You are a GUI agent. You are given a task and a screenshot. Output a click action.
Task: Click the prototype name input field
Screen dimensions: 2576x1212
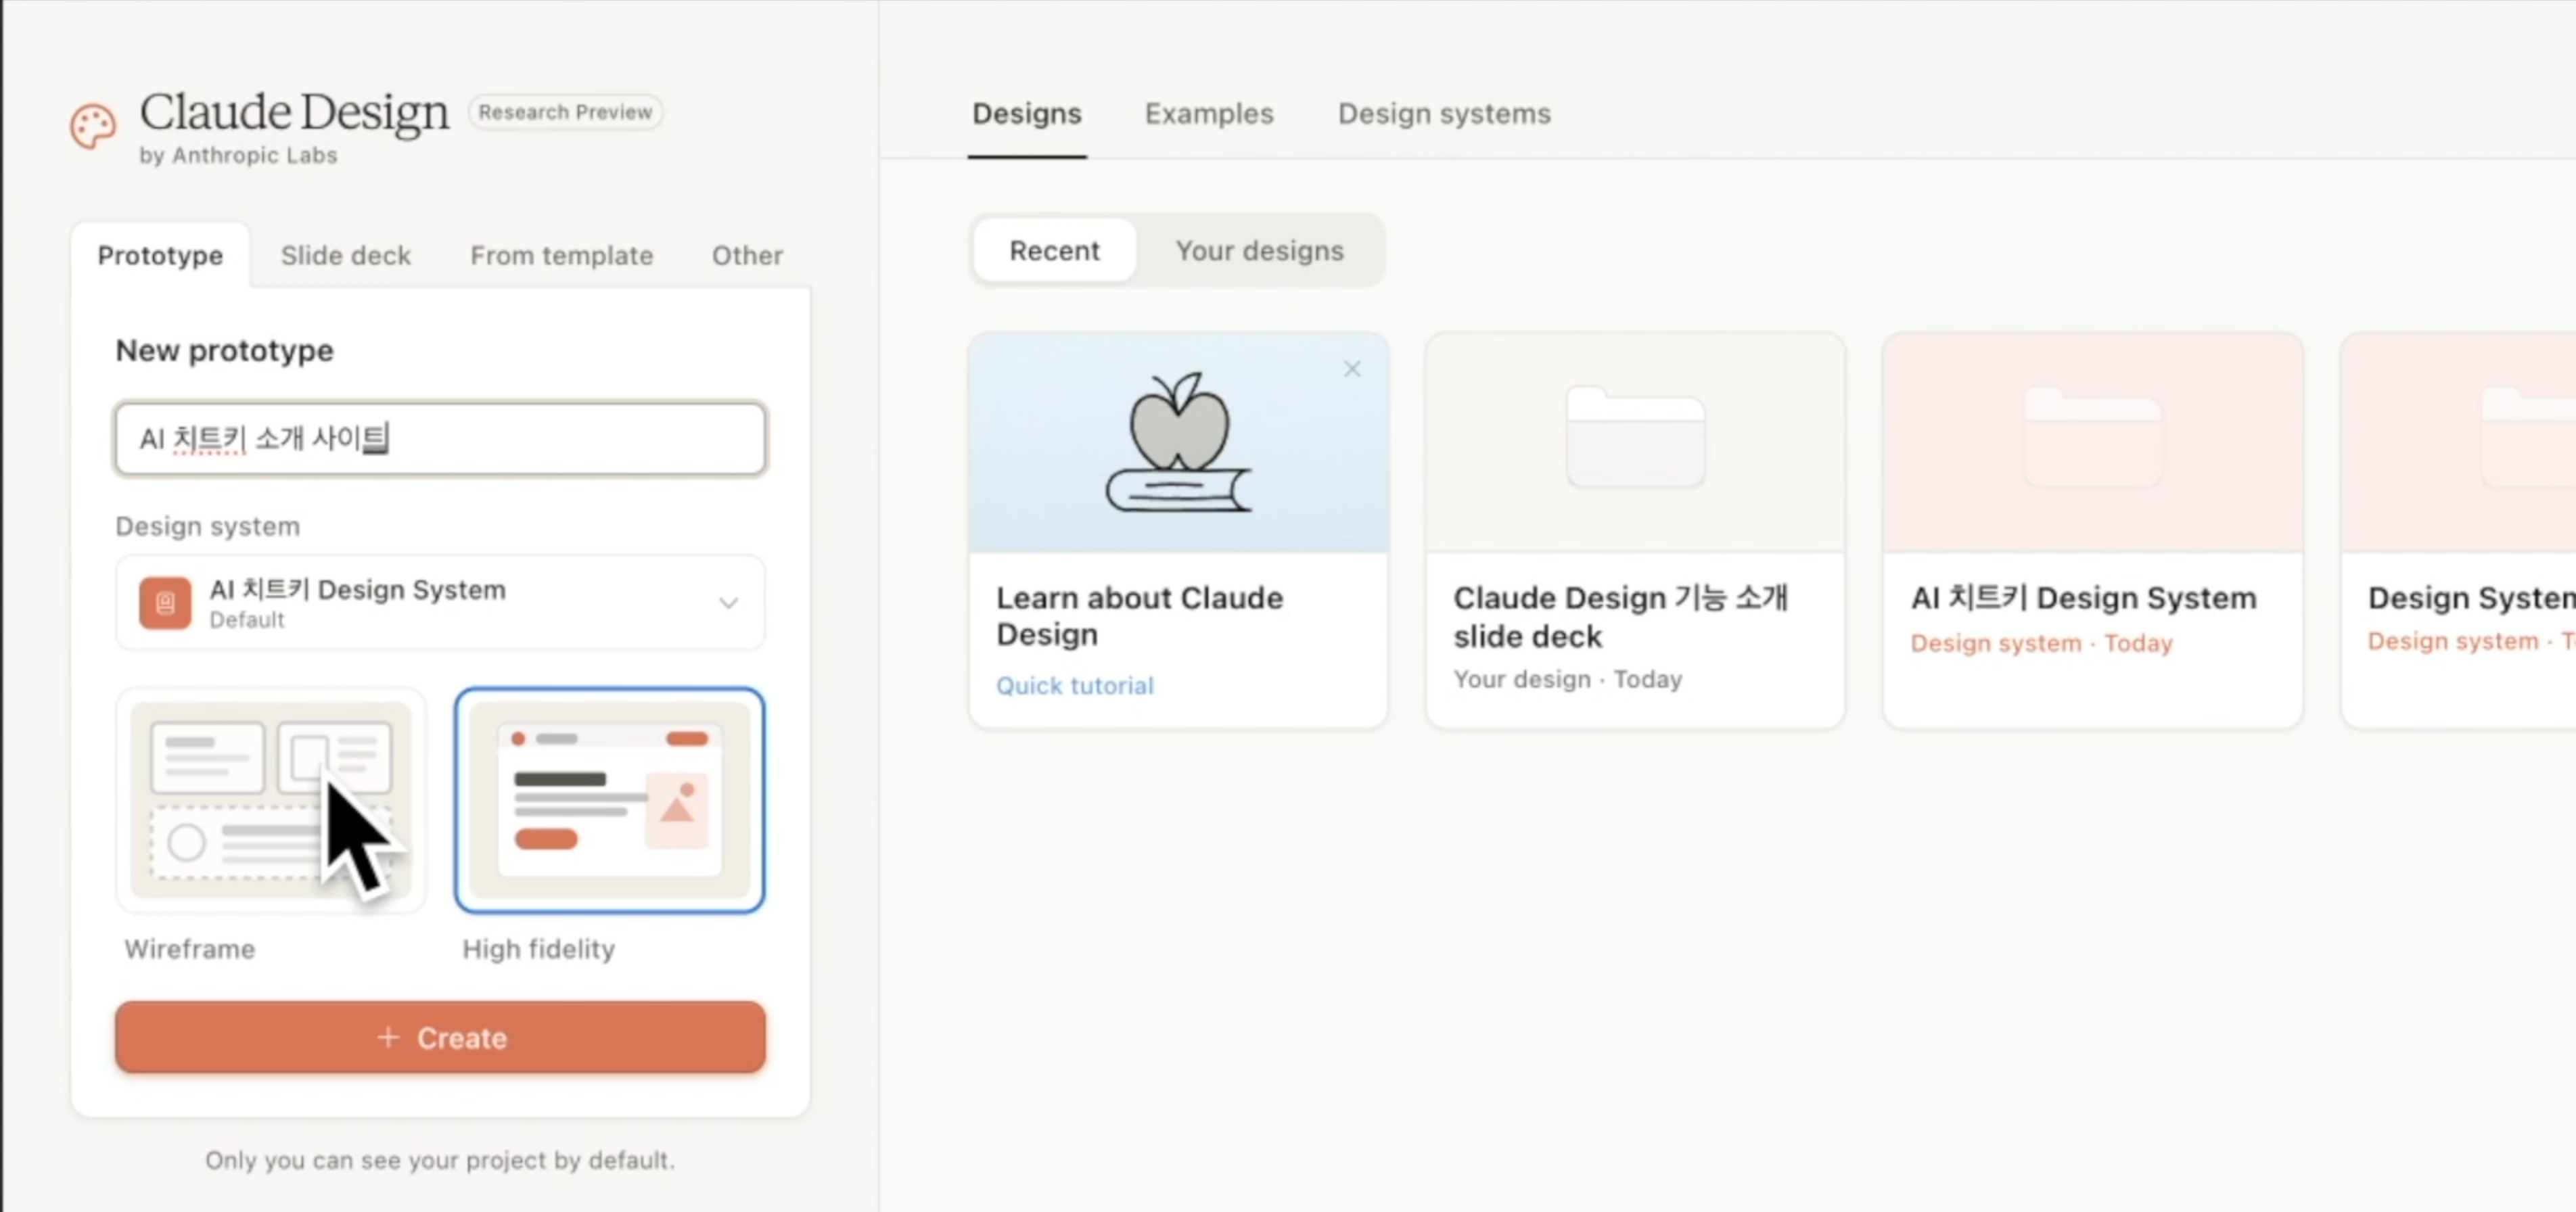coord(440,438)
